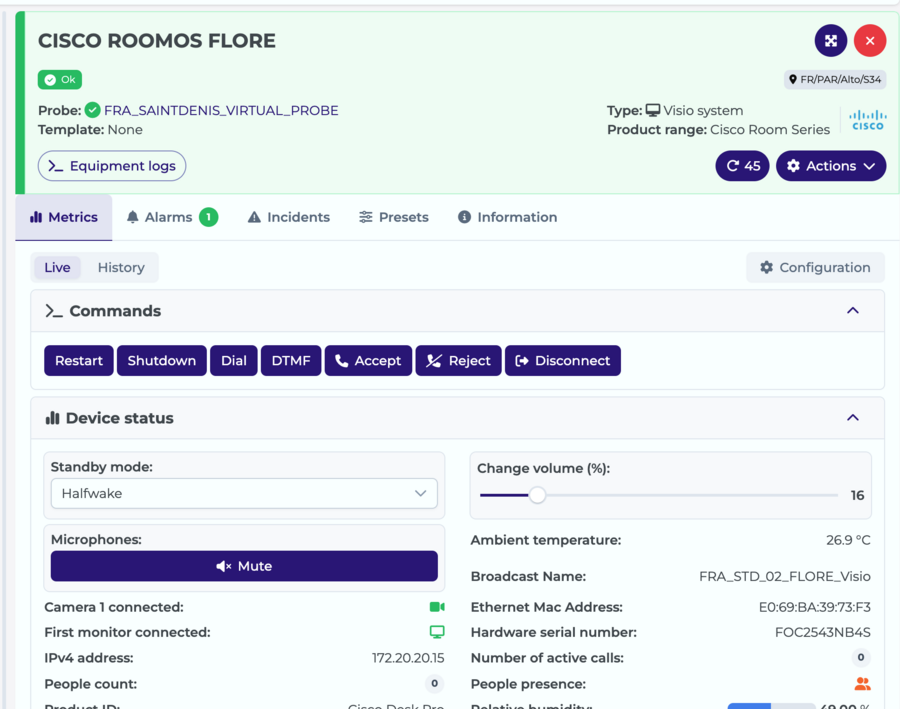
Task: Click the fullscreen expand icon button
Action: point(831,41)
